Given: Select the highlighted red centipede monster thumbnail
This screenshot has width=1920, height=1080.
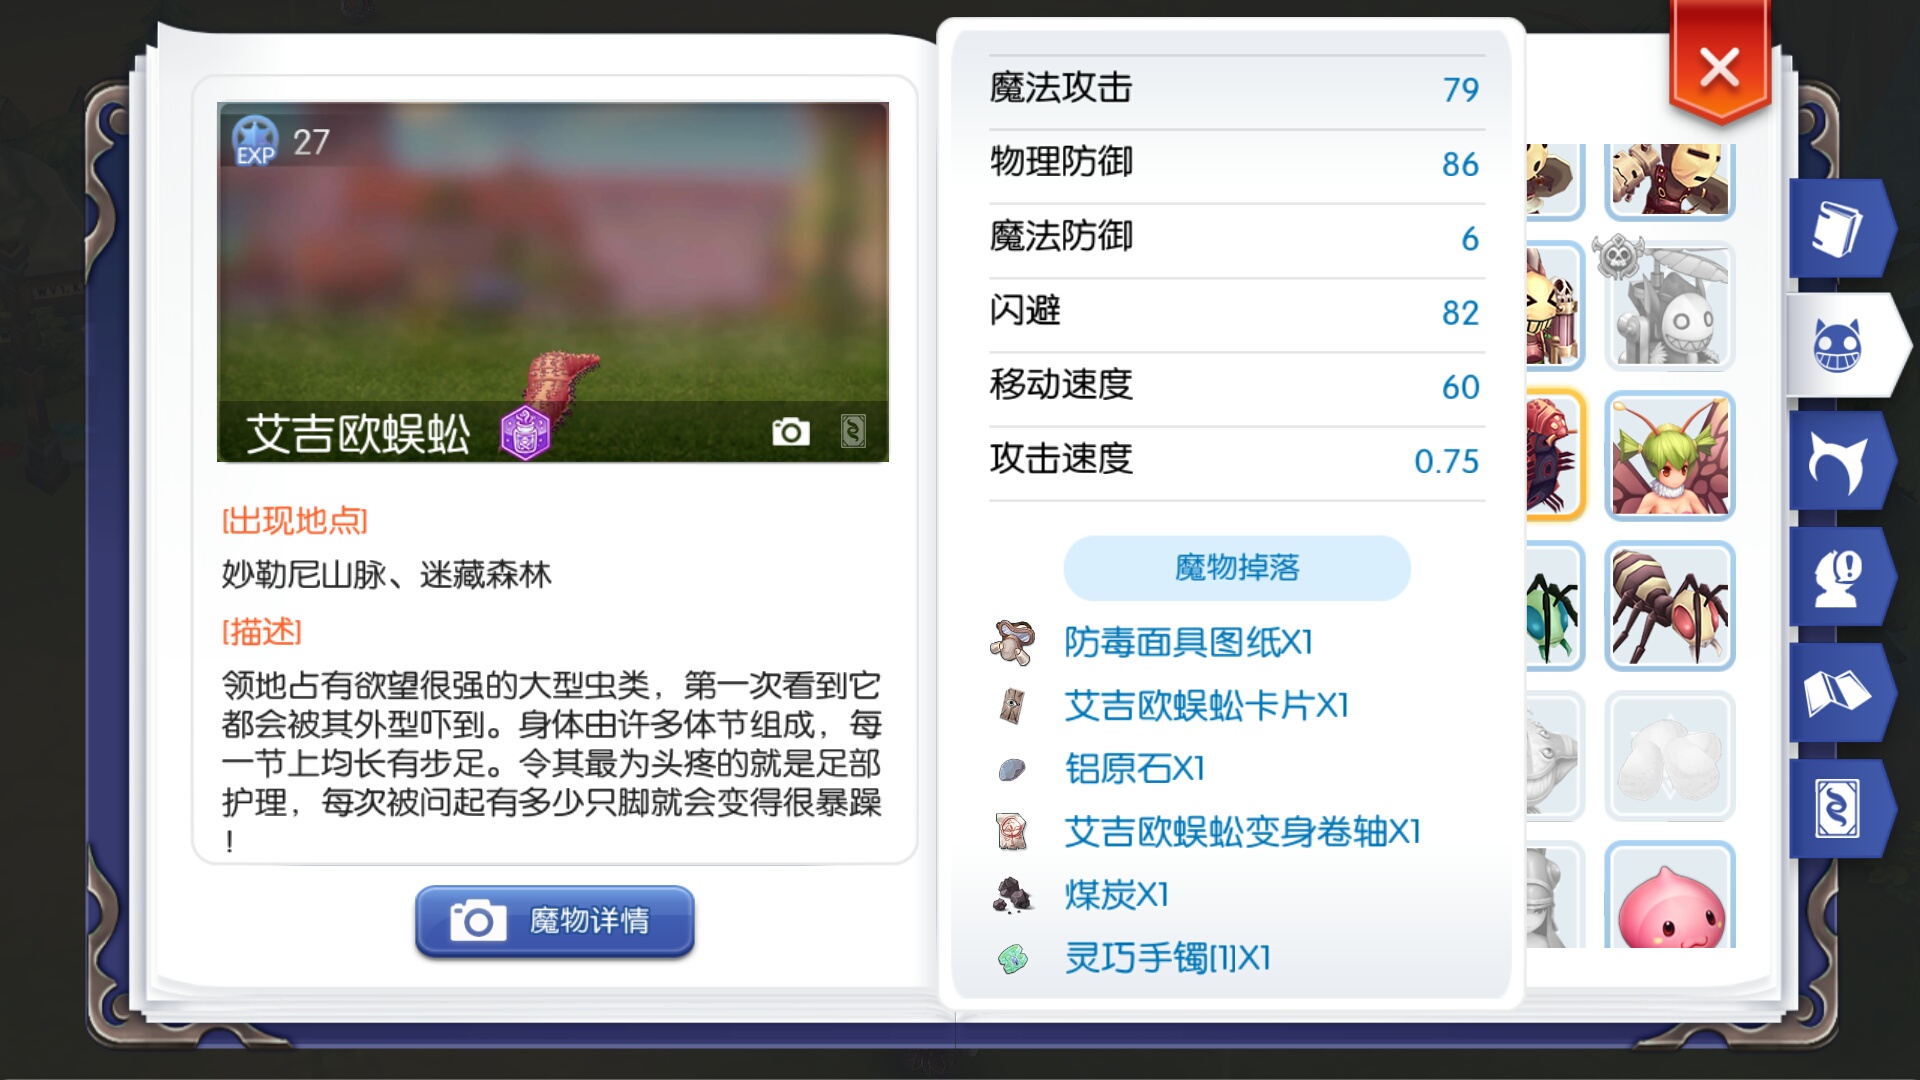Looking at the screenshot, I should pos(1555,456).
